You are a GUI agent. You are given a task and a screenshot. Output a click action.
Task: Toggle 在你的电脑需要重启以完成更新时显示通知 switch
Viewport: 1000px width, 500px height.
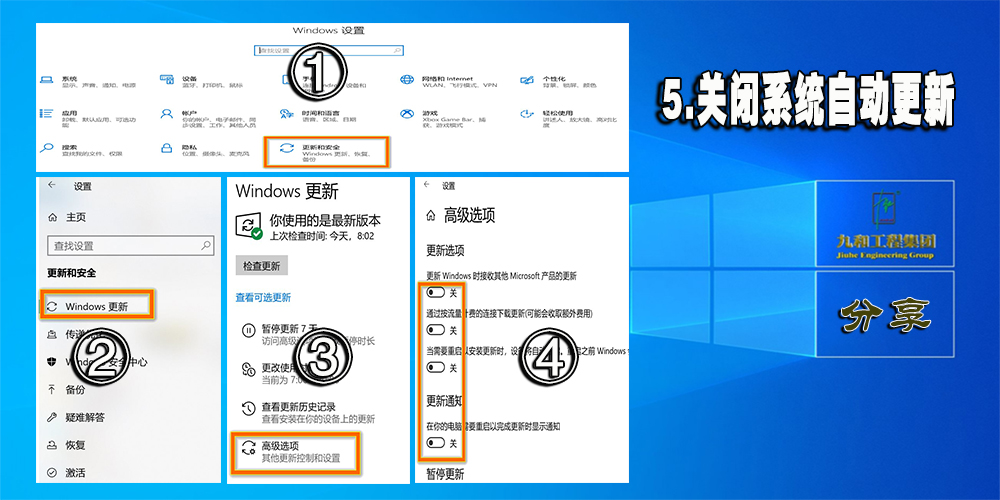pos(436,442)
